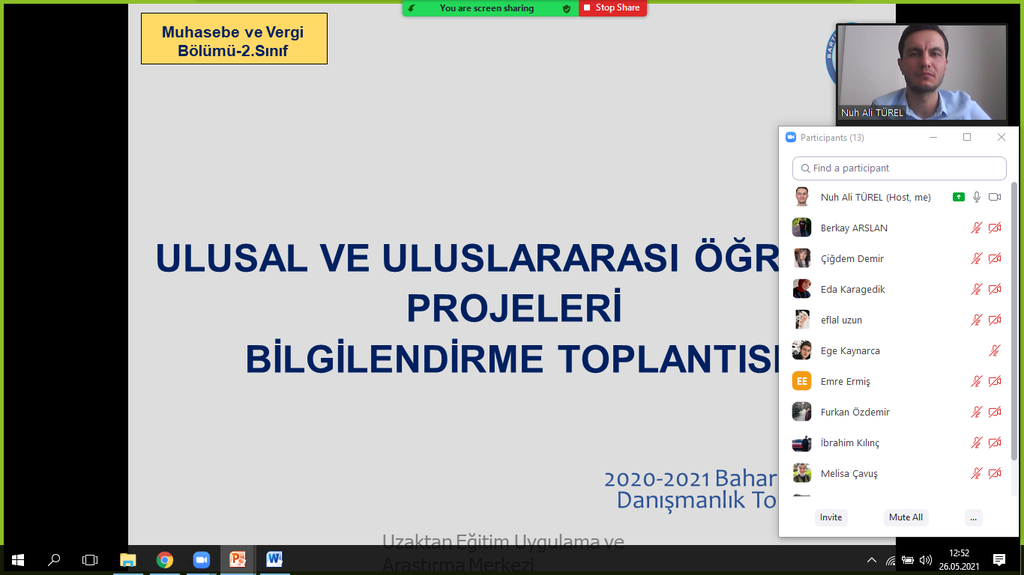Click Nuh Ali TÜREL's video thumbnail

coord(921,73)
